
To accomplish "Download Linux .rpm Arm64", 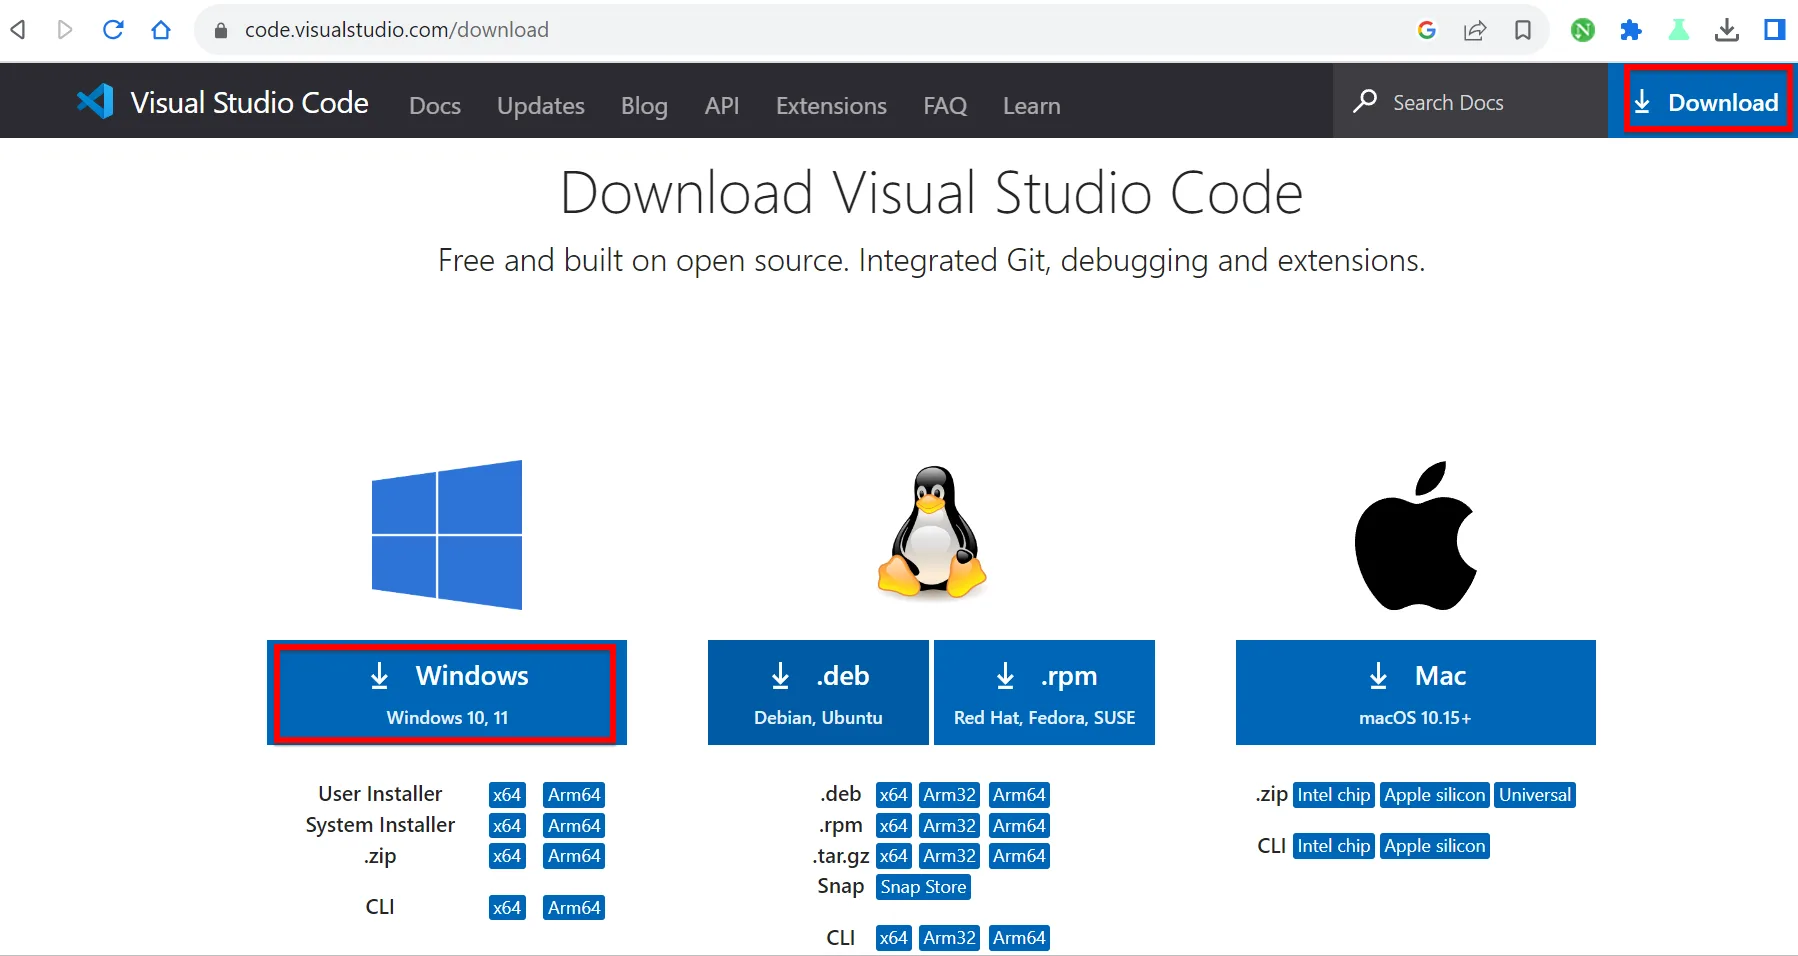I will (1019, 826).
